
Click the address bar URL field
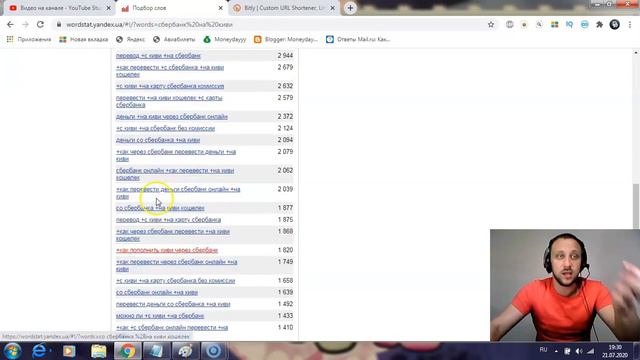coord(269,24)
